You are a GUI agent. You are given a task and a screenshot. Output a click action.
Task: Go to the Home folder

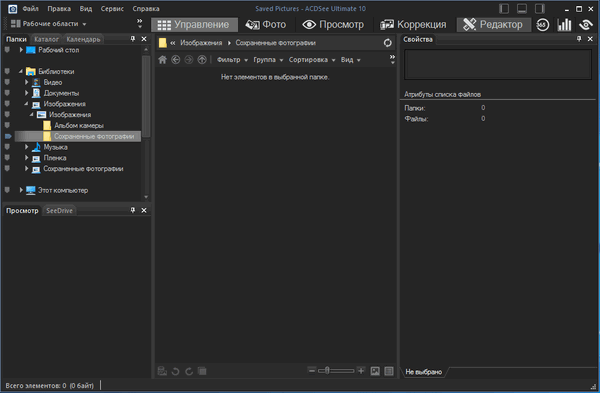tap(163, 60)
